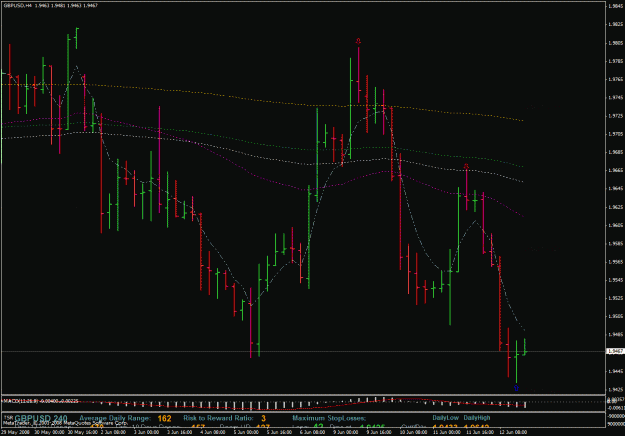Click the 9 Jun 16:00 time axis label
625x436 pixels.
coord(379,432)
